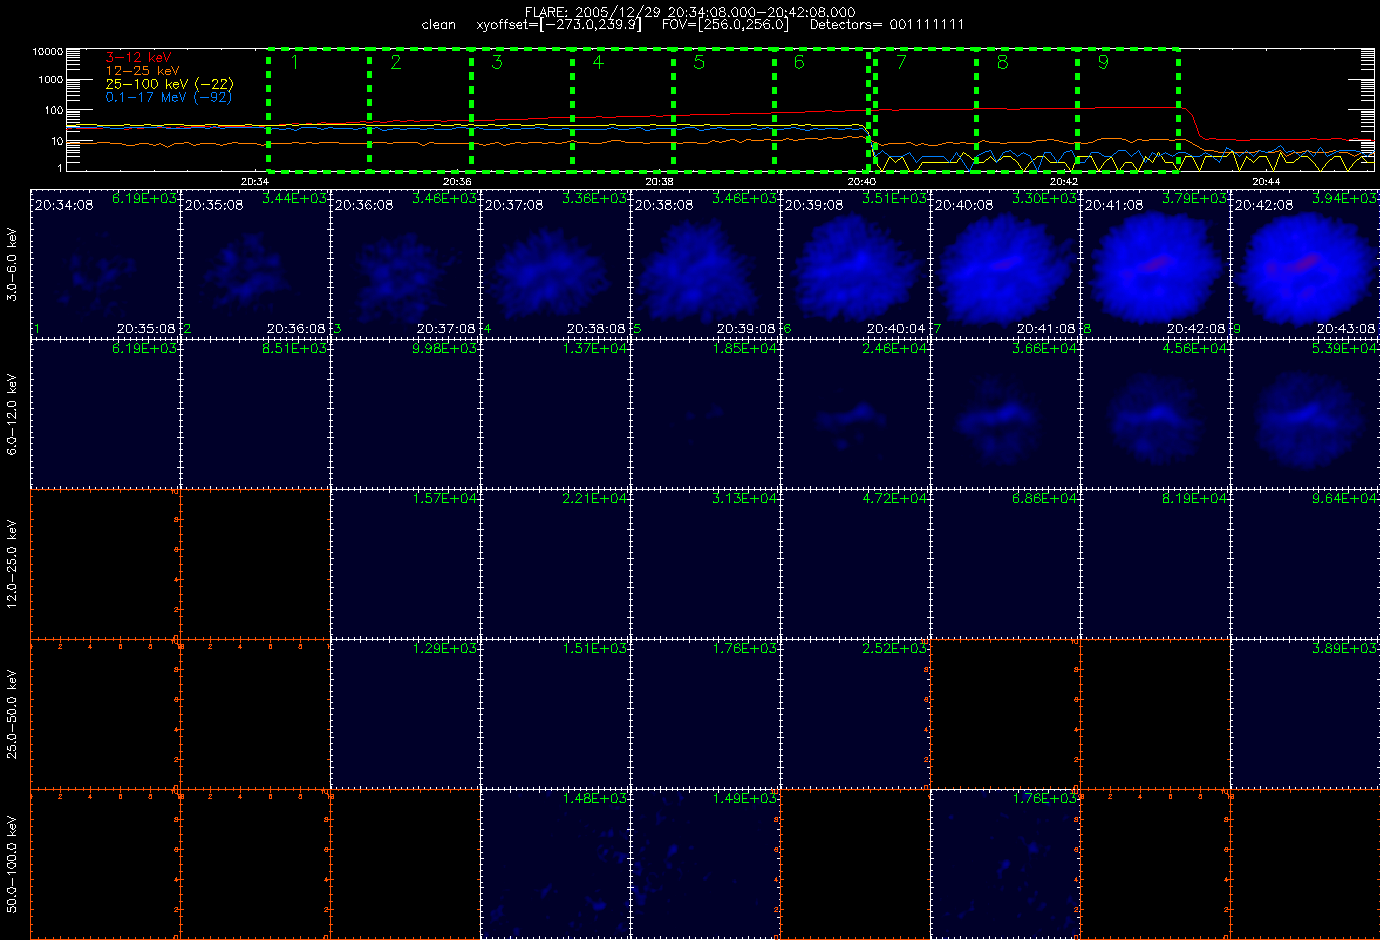Select interval number 6 in the light curve
Viewport: 1380px width, 940px height.
pos(799,62)
